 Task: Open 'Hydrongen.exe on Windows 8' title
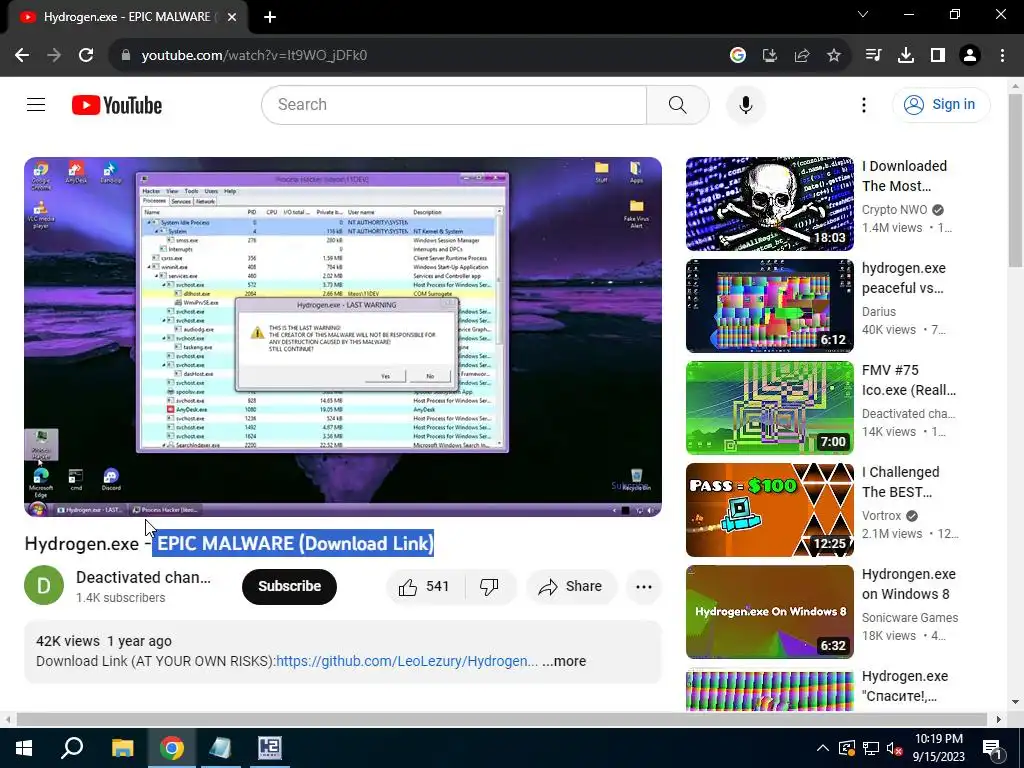(x=908, y=584)
